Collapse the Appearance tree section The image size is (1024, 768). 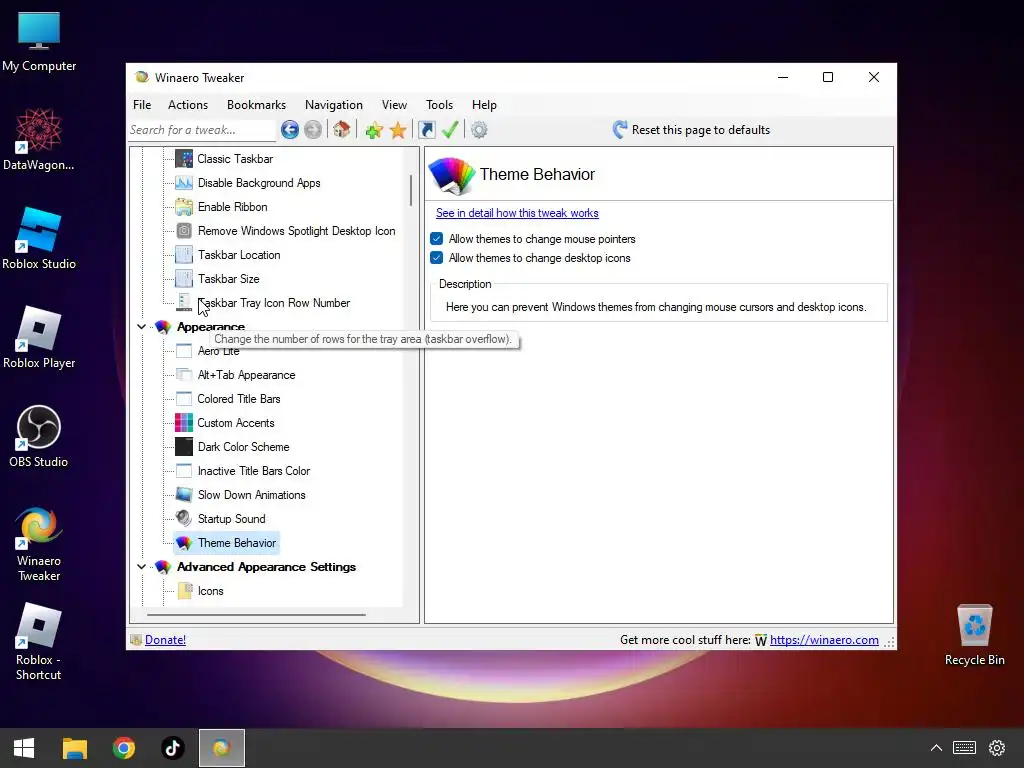tap(142, 327)
